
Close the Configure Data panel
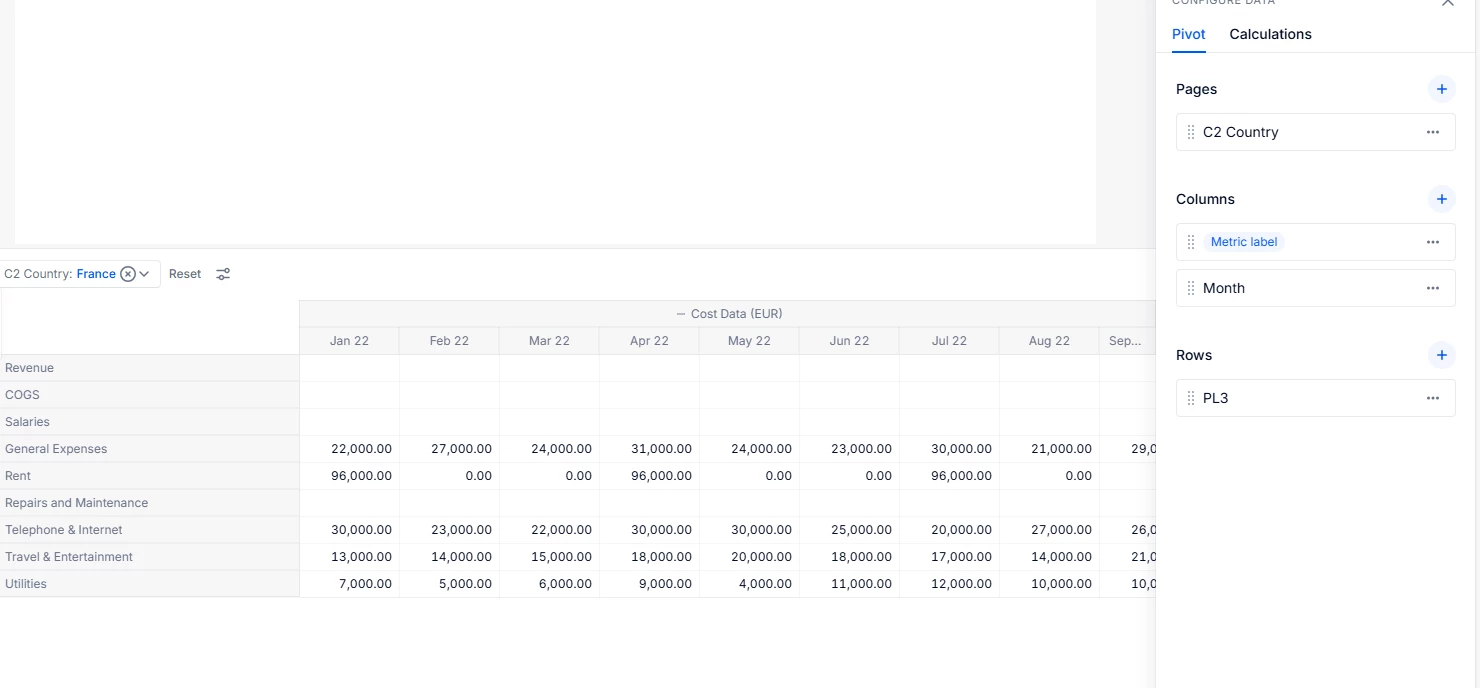[x=1447, y=3]
